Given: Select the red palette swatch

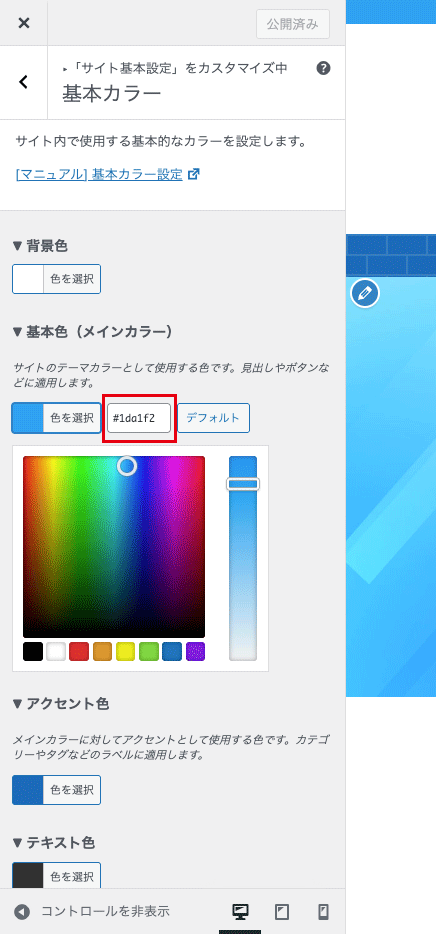Looking at the screenshot, I should pyautogui.click(x=79, y=651).
